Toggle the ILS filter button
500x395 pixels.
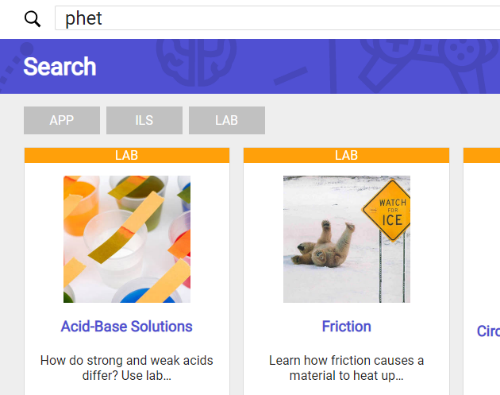click(144, 120)
